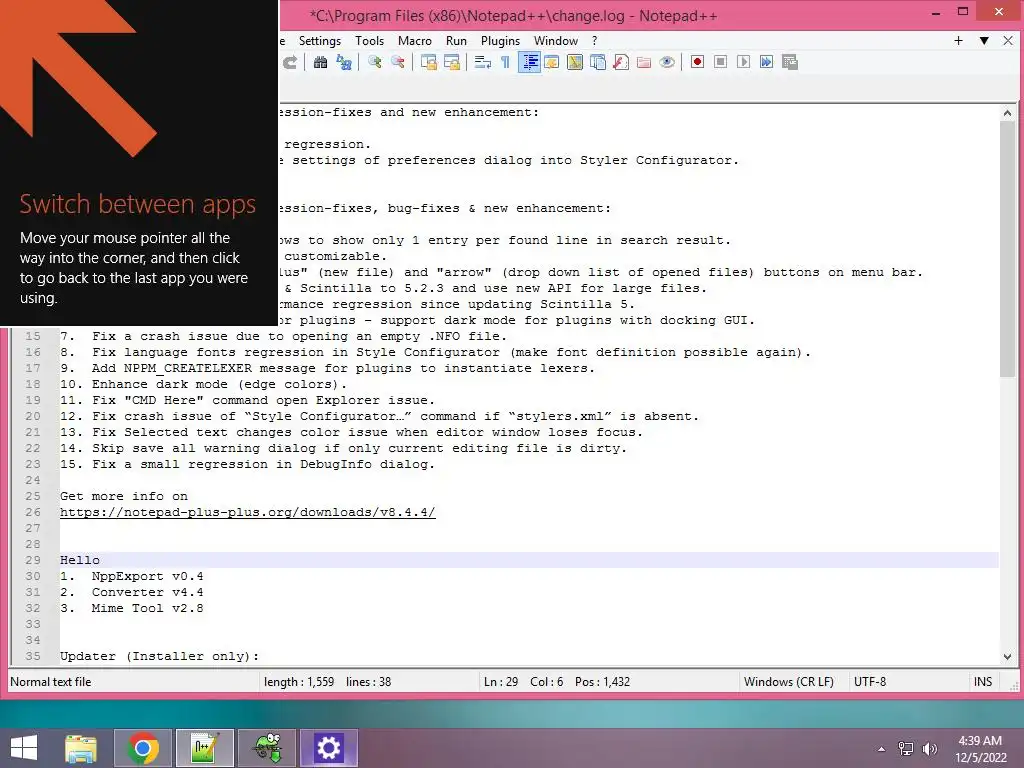This screenshot has width=1024, height=768.
Task: Toggle the Monitoring eye icon
Action: pyautogui.click(x=667, y=62)
